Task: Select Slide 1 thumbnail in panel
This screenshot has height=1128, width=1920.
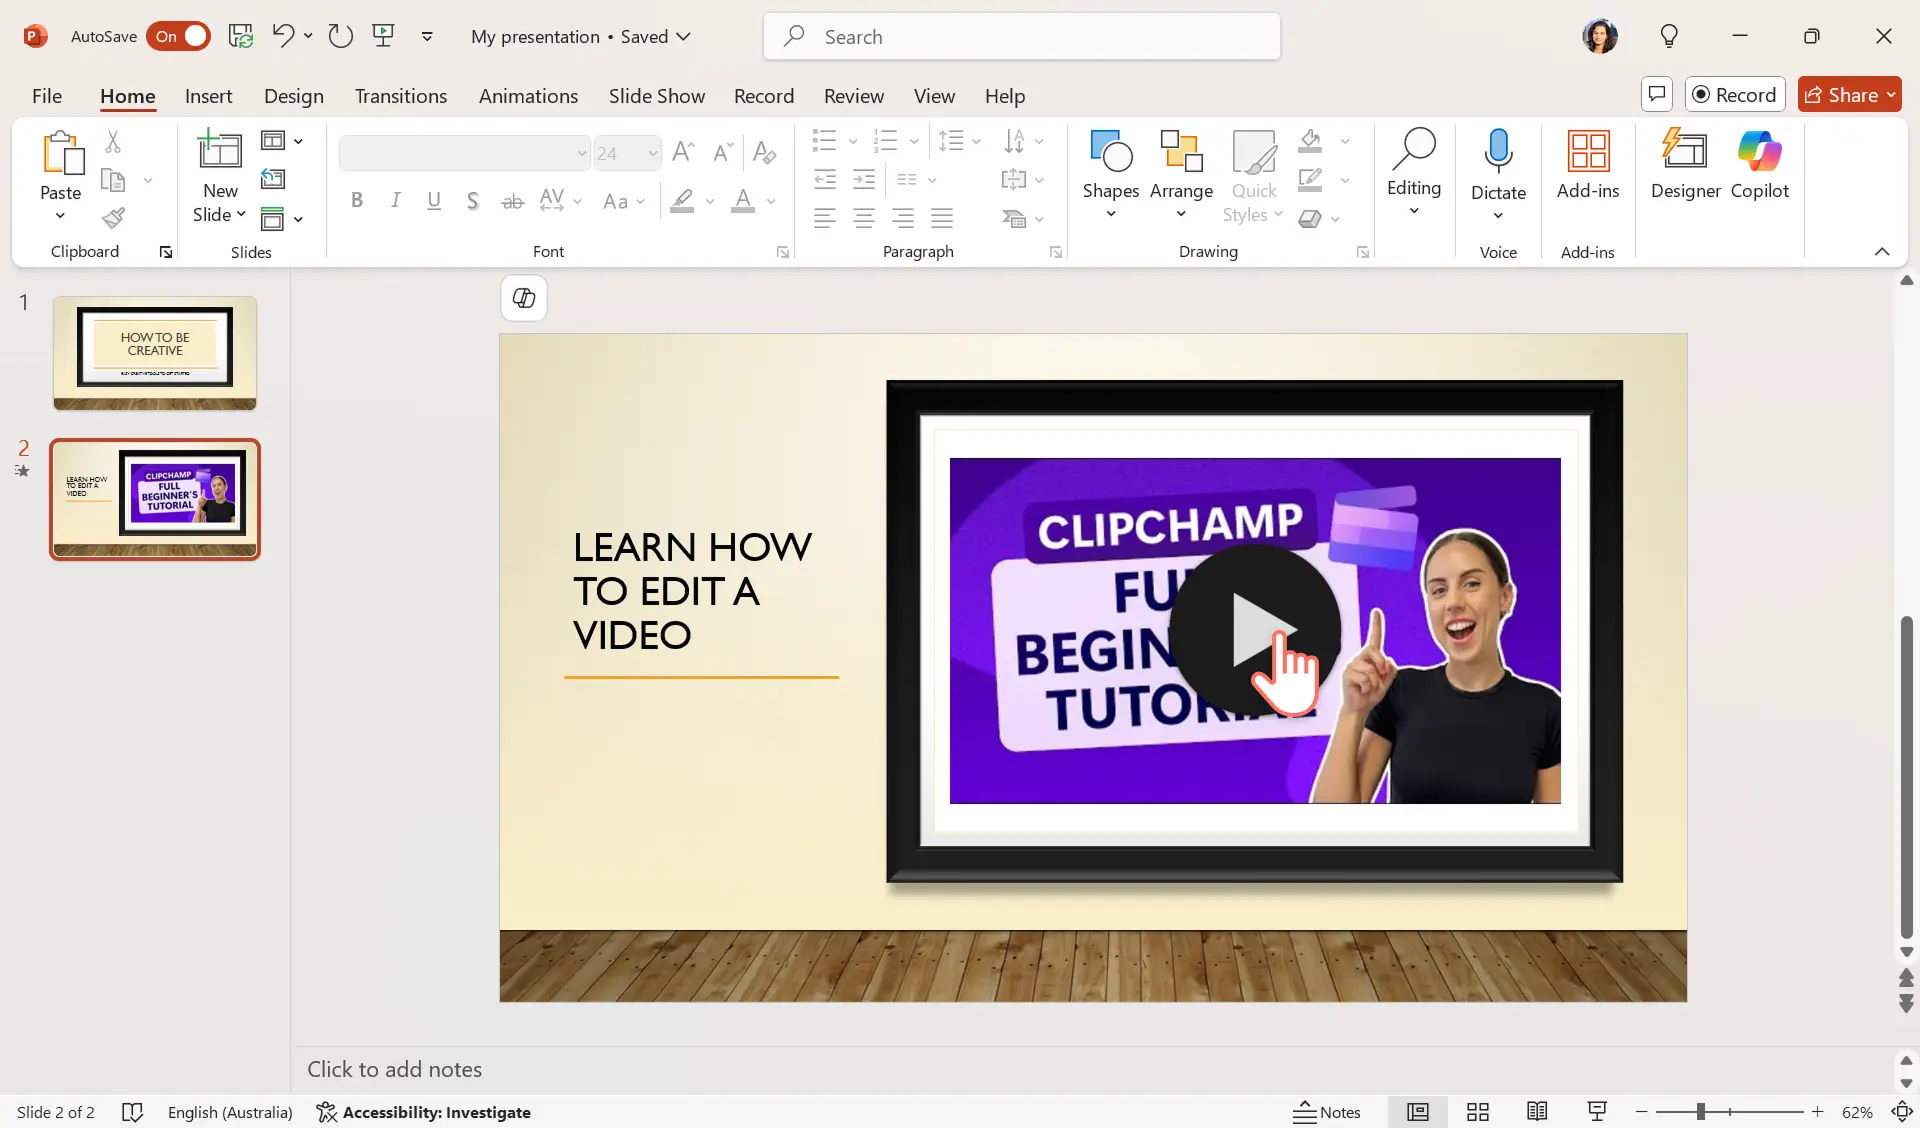Action: (153, 352)
